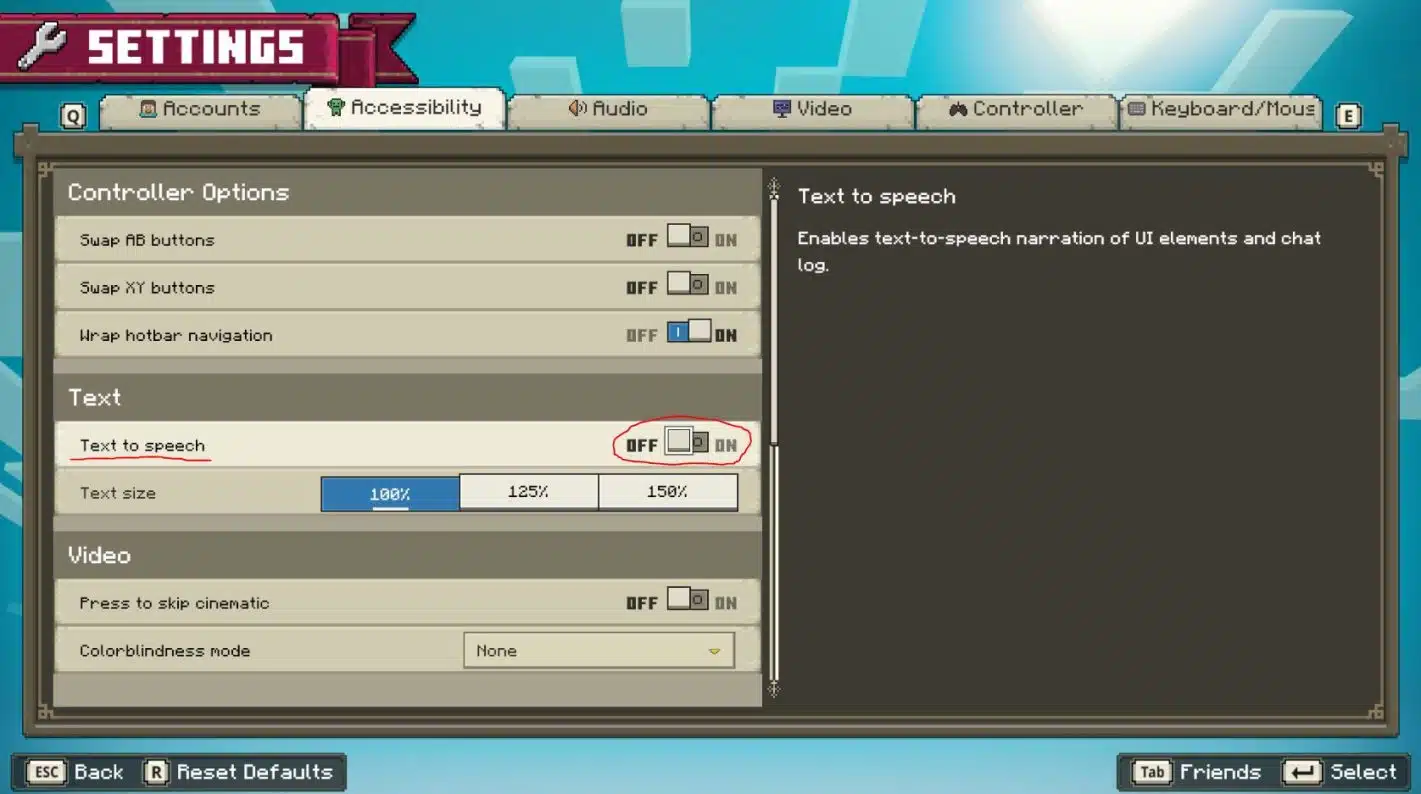Go to the Accounts tab
The width and height of the screenshot is (1421, 794).
[x=200, y=109]
